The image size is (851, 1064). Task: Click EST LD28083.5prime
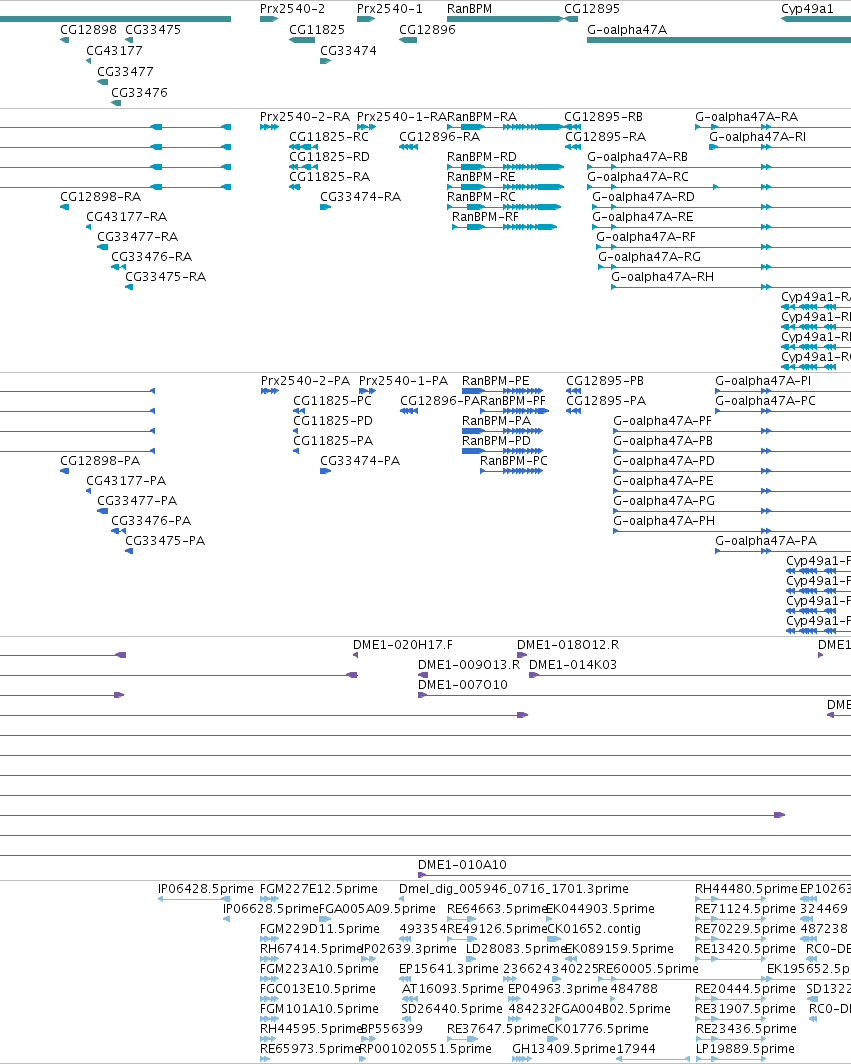[516, 949]
